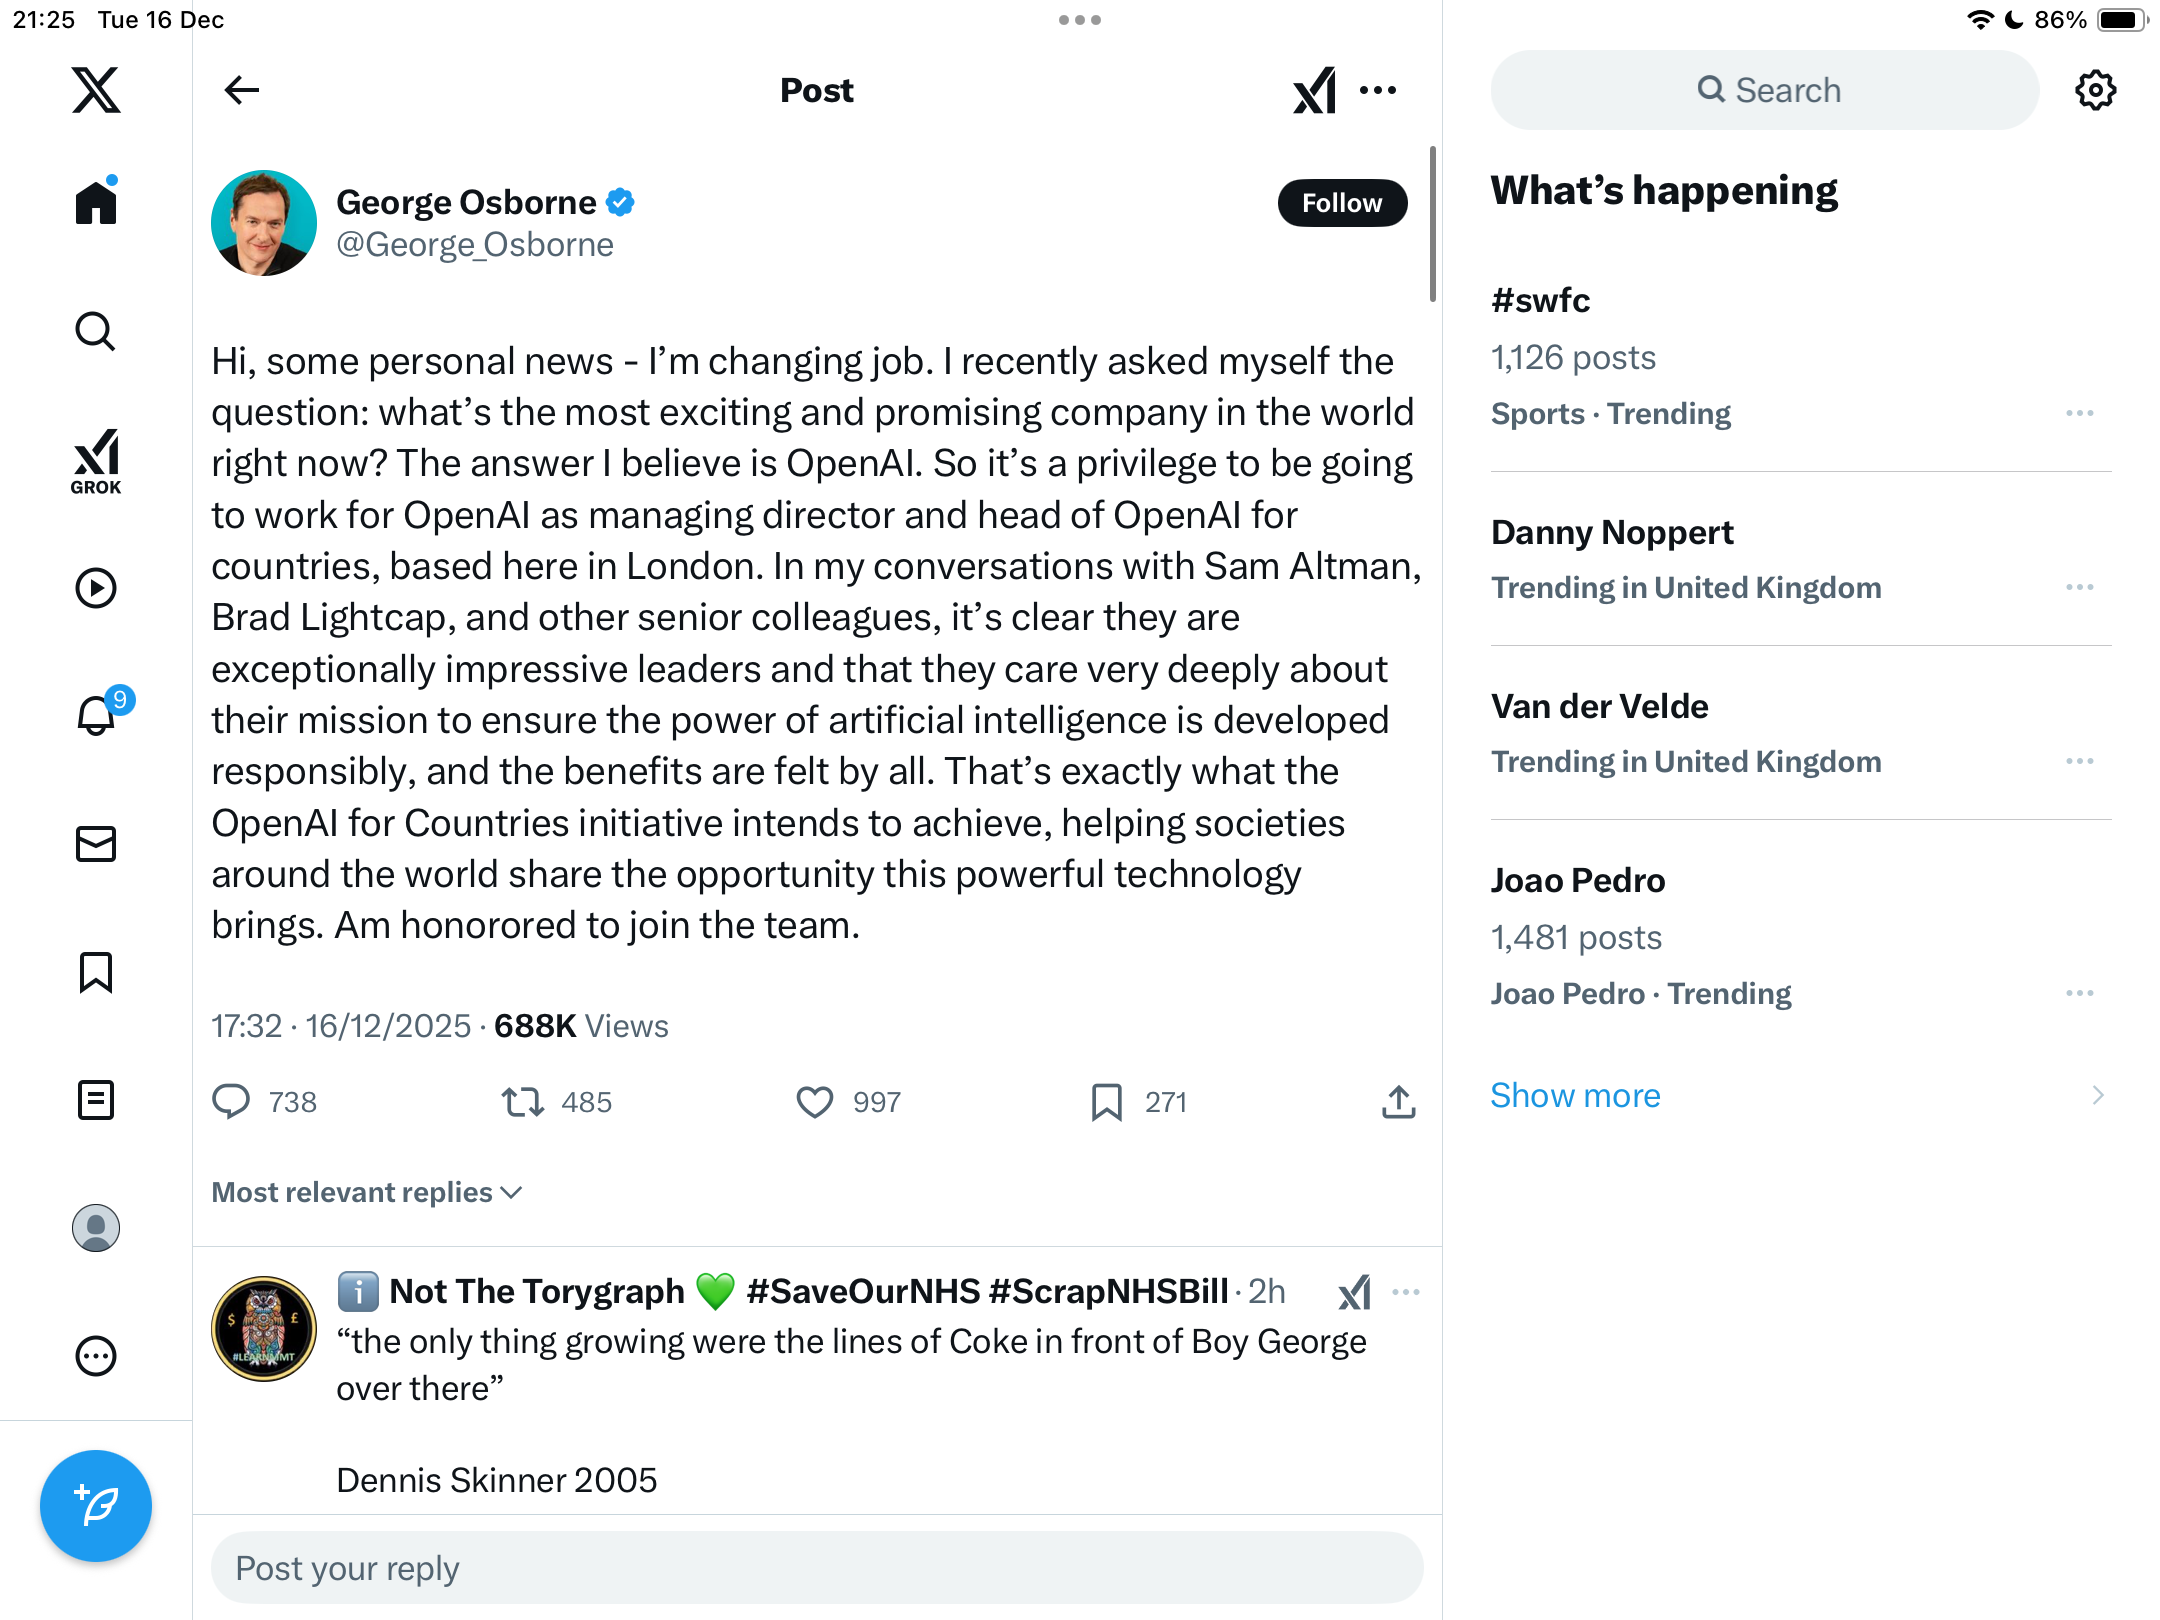Viewport: 2160px width, 1620px height.
Task: Open the Grok icon in sidebar
Action: point(96,462)
